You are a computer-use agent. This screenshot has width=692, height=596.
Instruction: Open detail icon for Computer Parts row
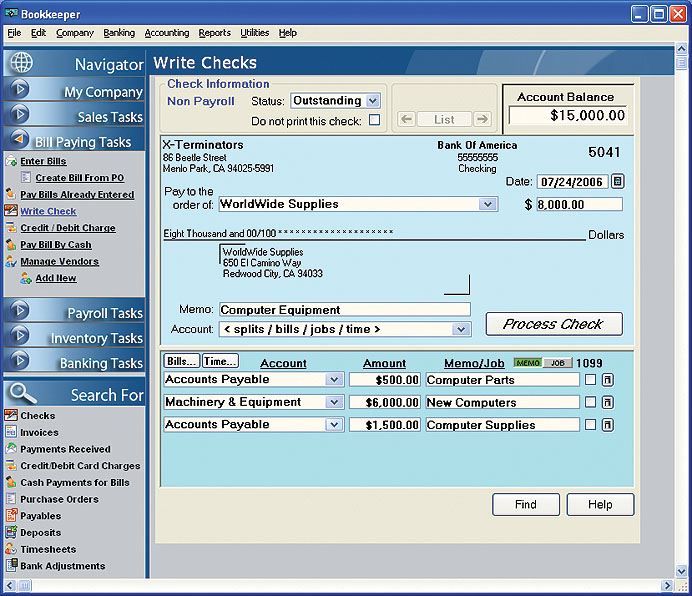pyautogui.click(x=608, y=380)
